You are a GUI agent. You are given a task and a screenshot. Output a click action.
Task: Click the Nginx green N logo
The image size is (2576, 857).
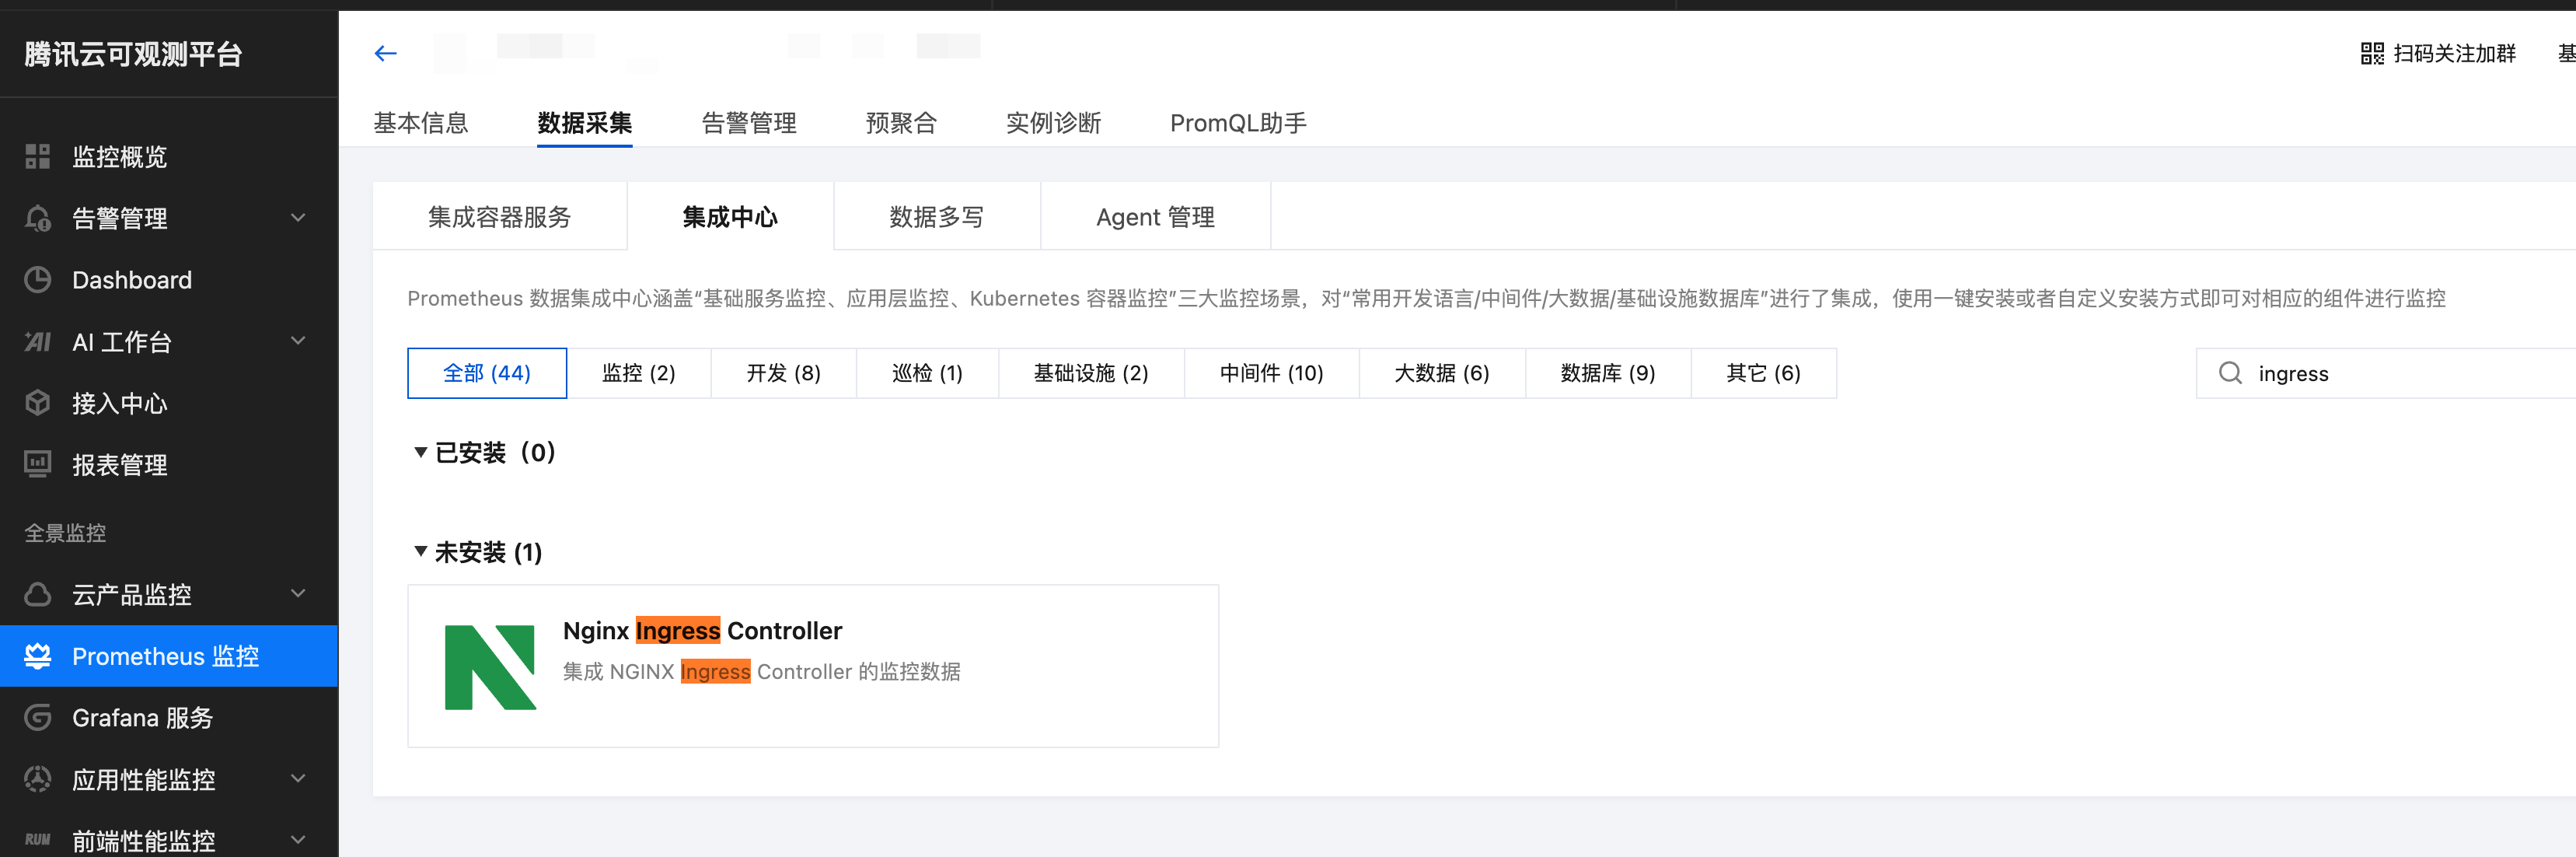pyautogui.click(x=490, y=667)
